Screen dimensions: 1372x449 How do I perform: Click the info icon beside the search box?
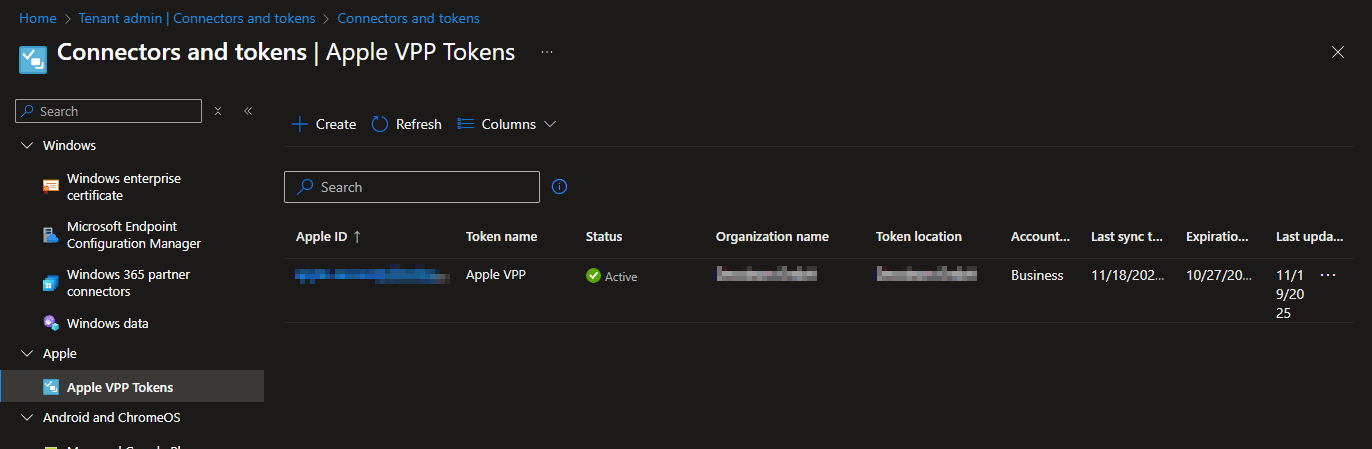[x=560, y=187]
